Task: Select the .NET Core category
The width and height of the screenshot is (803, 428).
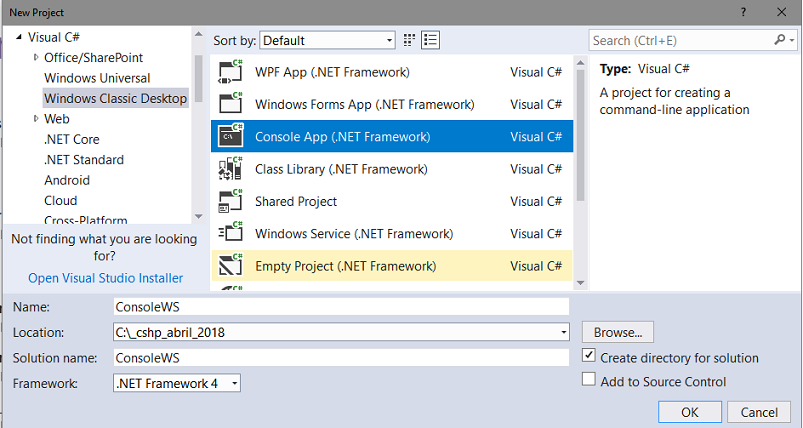Action: point(72,139)
